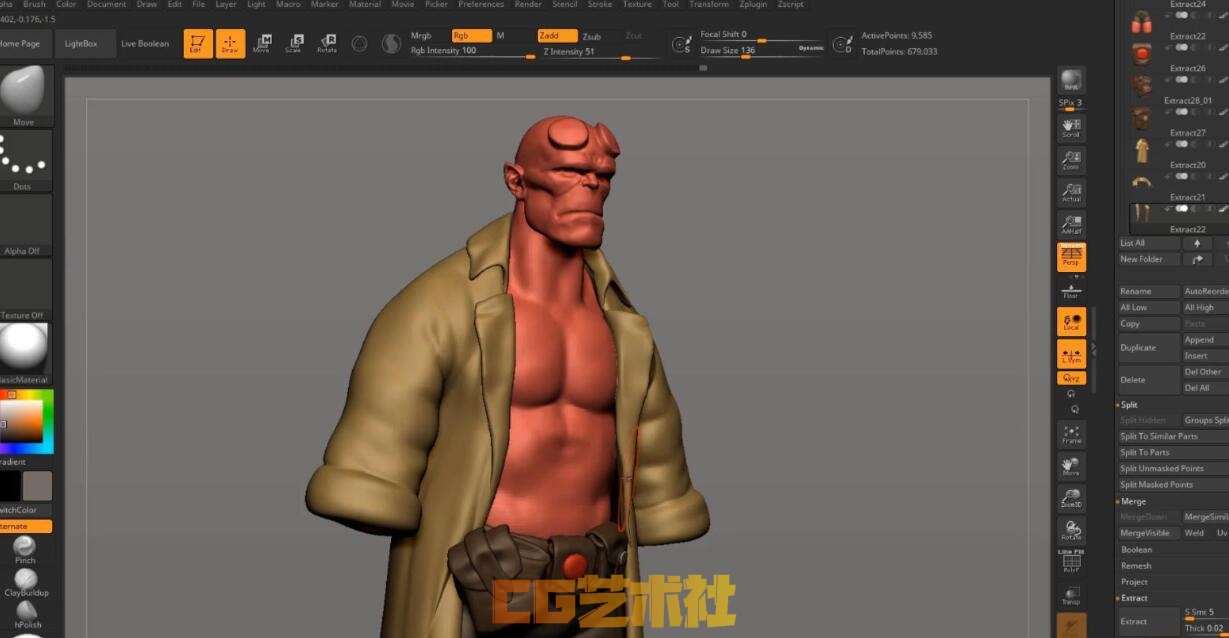This screenshot has width=1229, height=638.
Task: Open the Preferences menu
Action: click(x=481, y=4)
